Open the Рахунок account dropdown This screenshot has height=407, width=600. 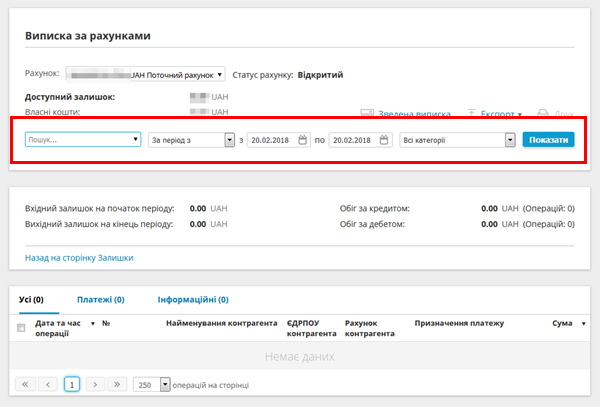tap(145, 75)
